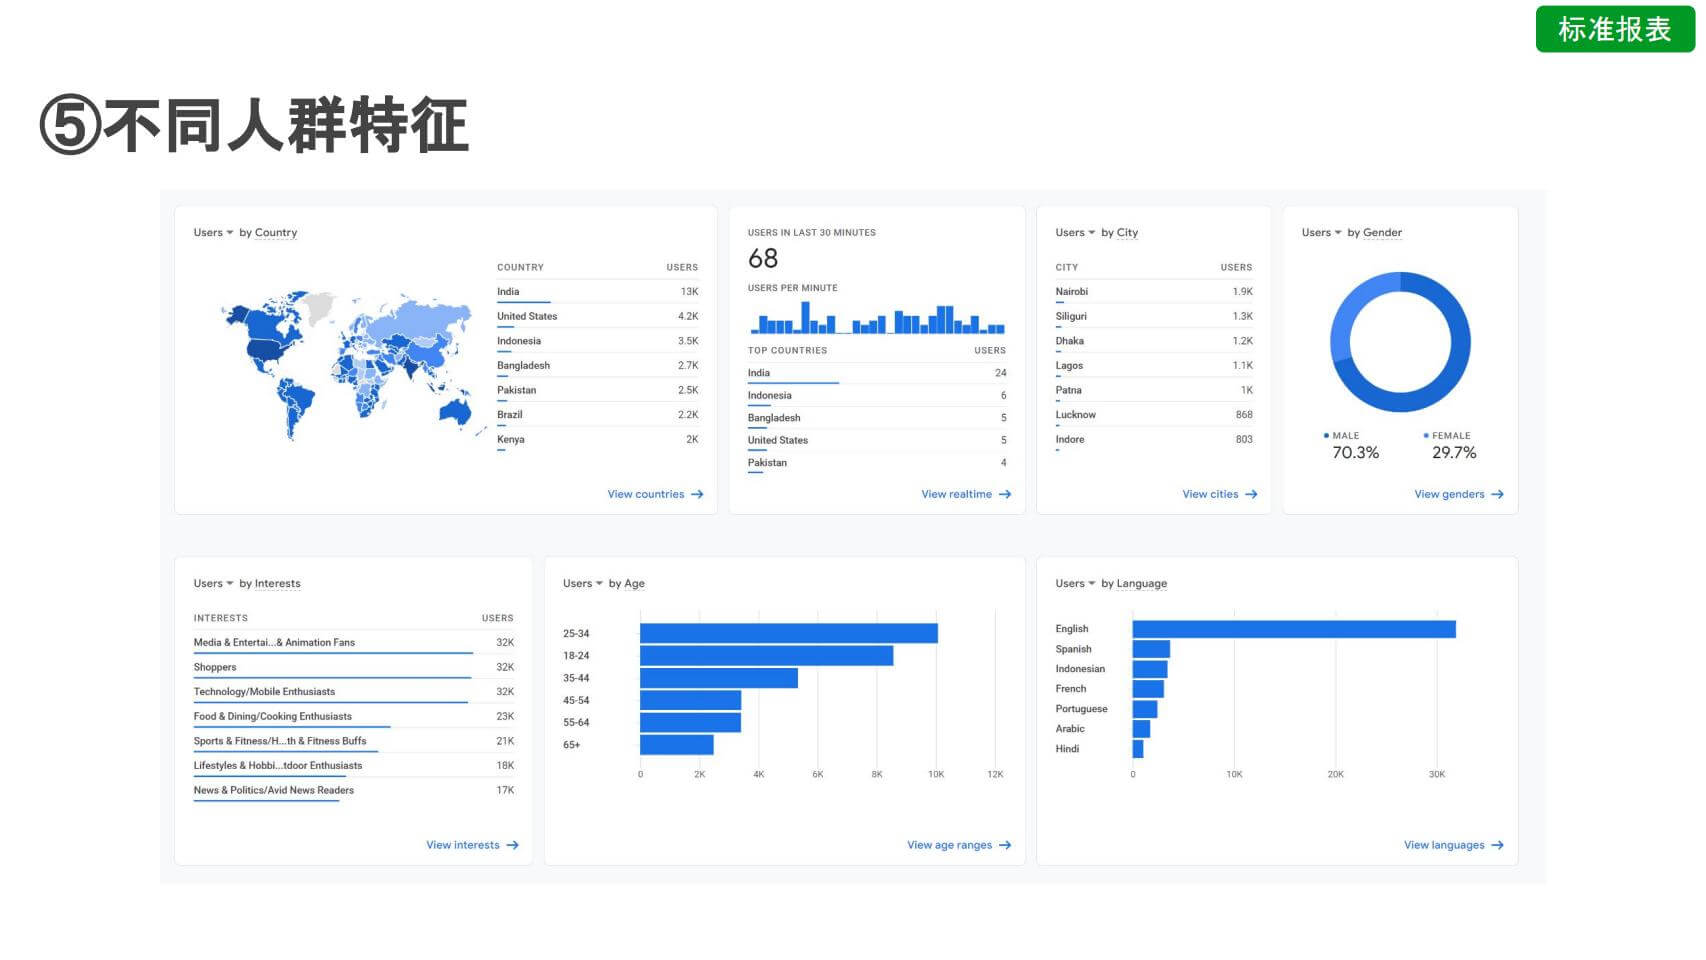The image size is (1706, 960).
Task: Open the View countries link
Action: [x=646, y=494]
